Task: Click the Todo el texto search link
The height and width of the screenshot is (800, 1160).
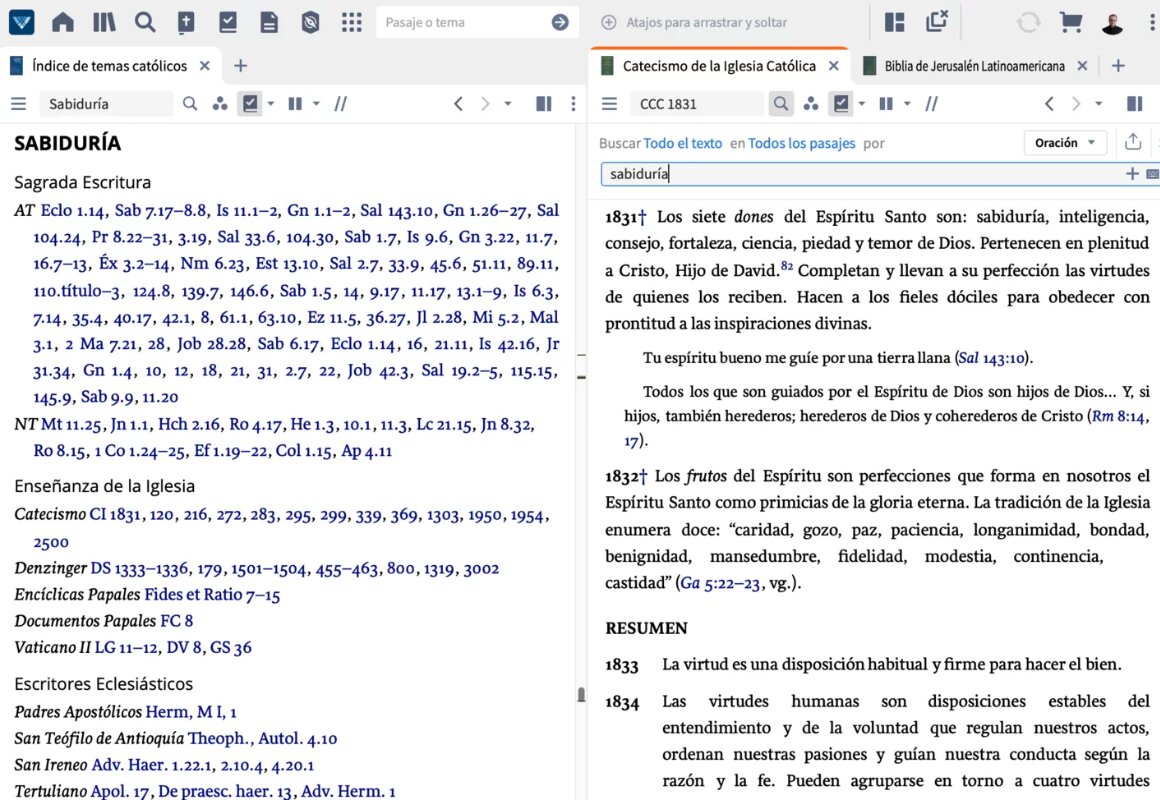Action: [x=683, y=144]
